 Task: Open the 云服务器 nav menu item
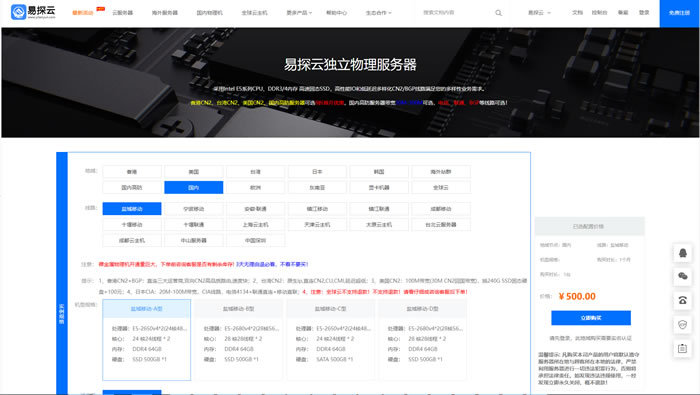tap(122, 13)
